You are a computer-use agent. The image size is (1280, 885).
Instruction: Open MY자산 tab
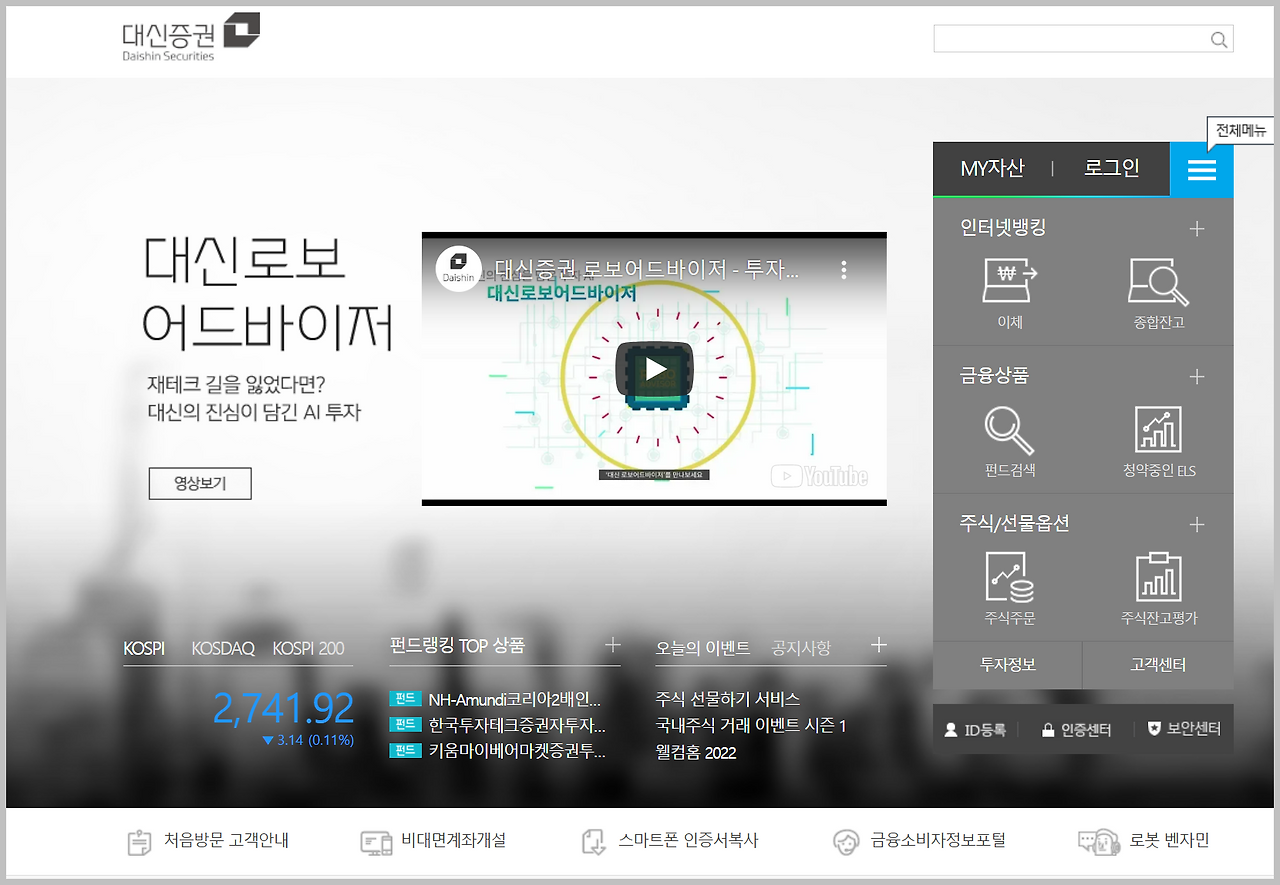[x=992, y=168]
